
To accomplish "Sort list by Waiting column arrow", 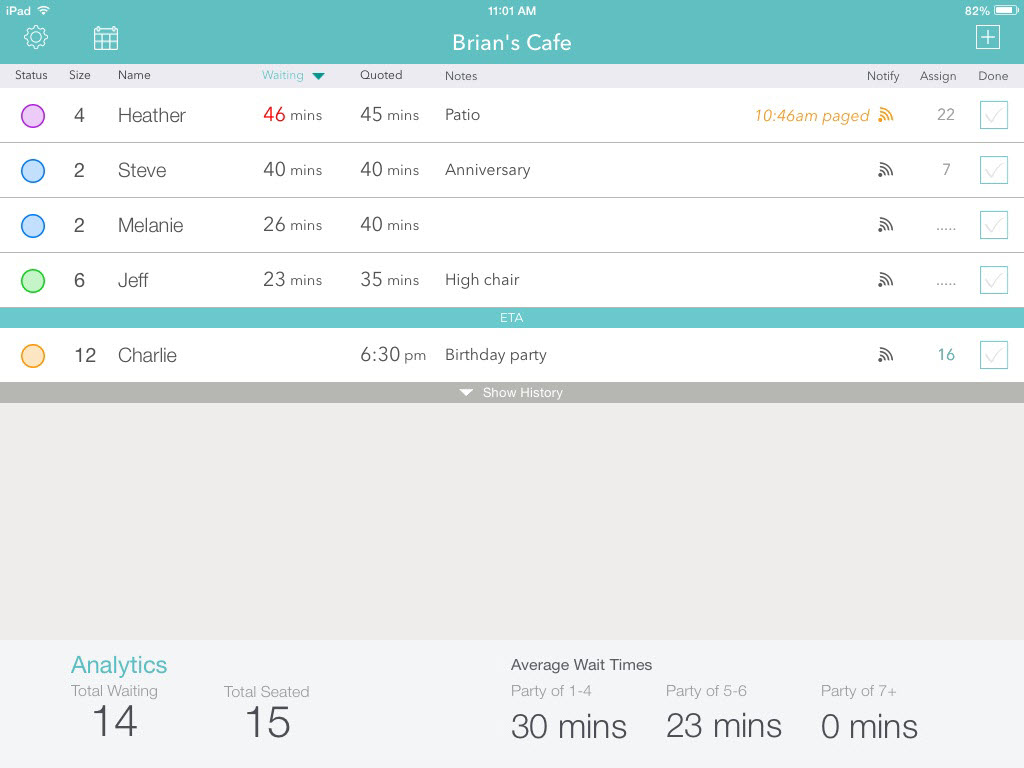I will [x=318, y=76].
